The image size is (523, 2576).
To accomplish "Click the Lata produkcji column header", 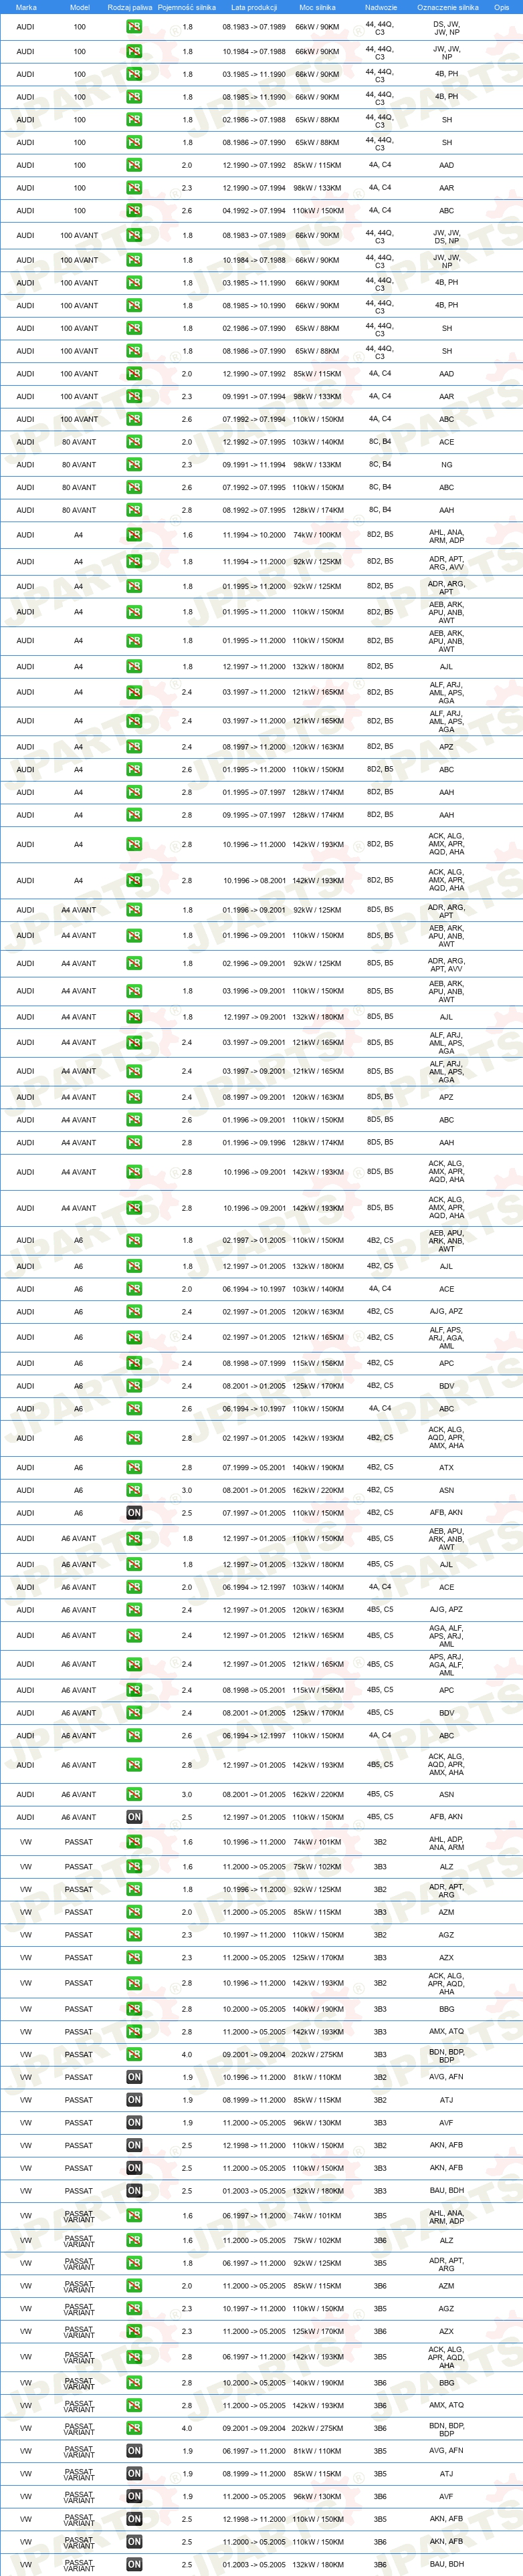I will coord(254,7).
